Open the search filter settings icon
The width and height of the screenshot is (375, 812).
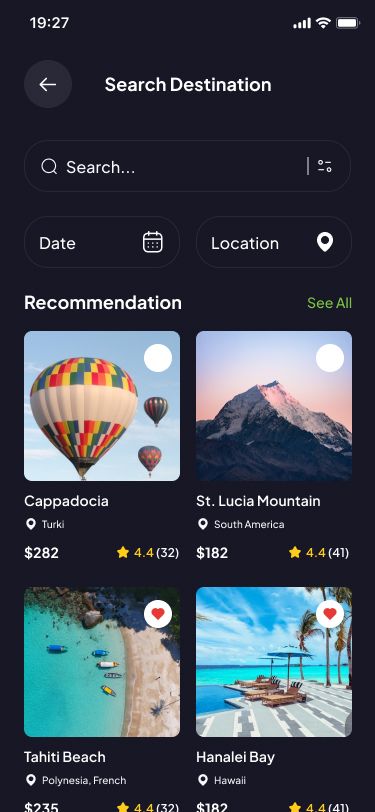click(325, 166)
